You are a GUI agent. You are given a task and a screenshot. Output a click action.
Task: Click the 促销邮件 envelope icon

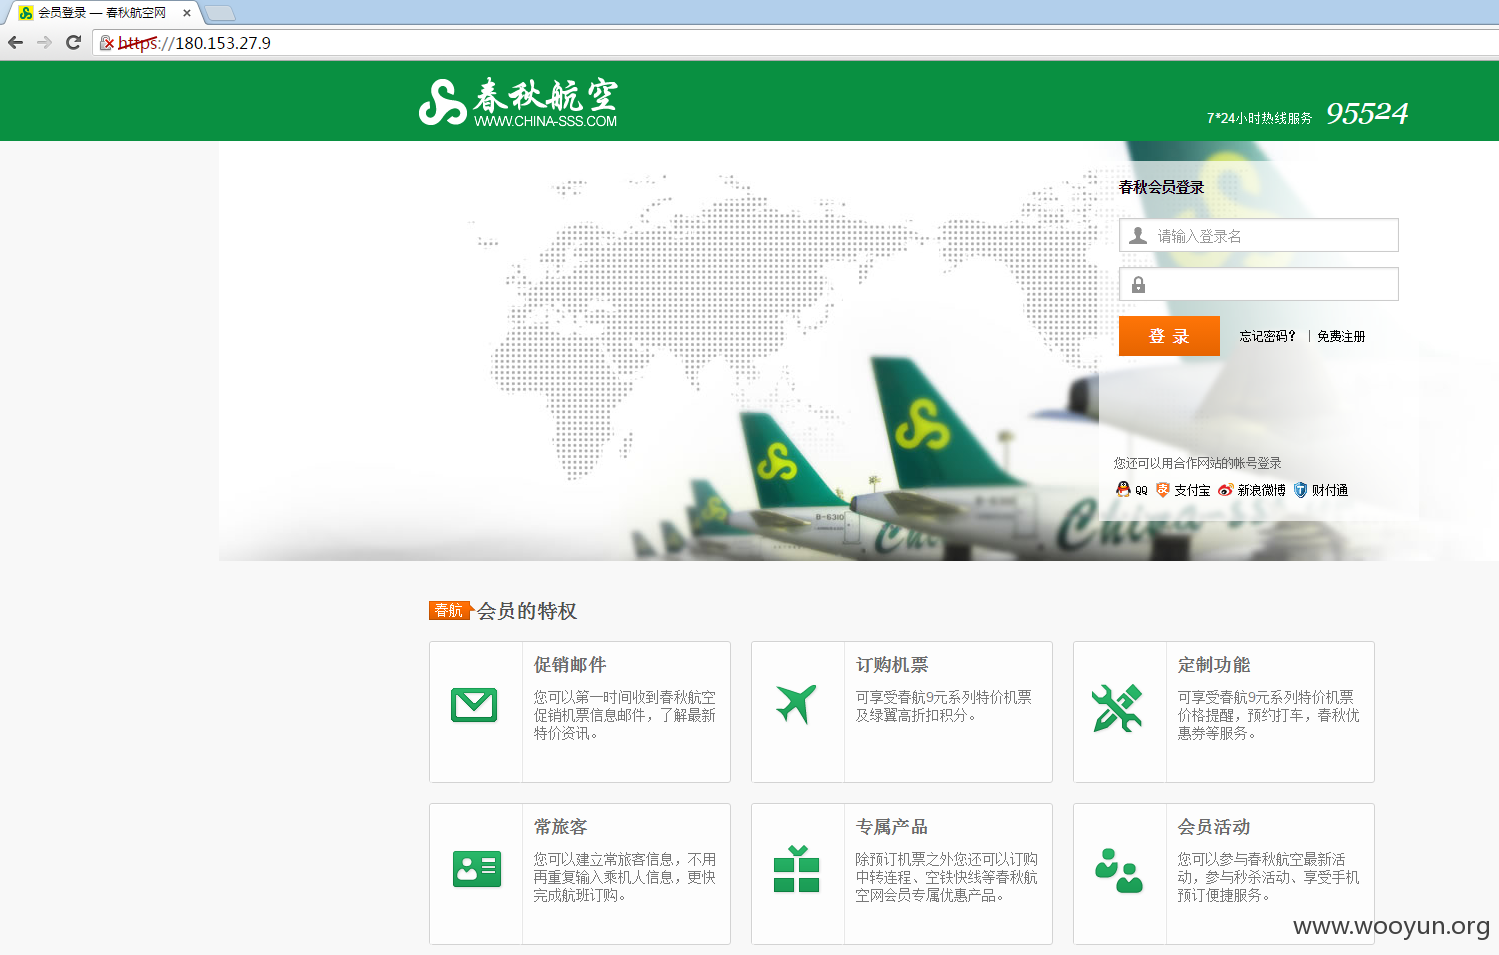tap(474, 705)
